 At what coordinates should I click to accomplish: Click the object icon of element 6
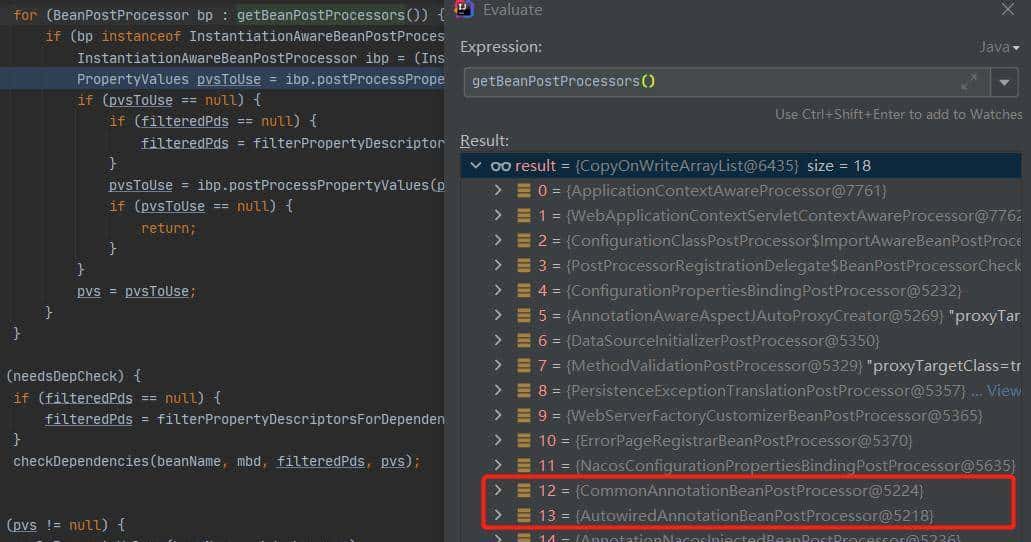coord(523,341)
